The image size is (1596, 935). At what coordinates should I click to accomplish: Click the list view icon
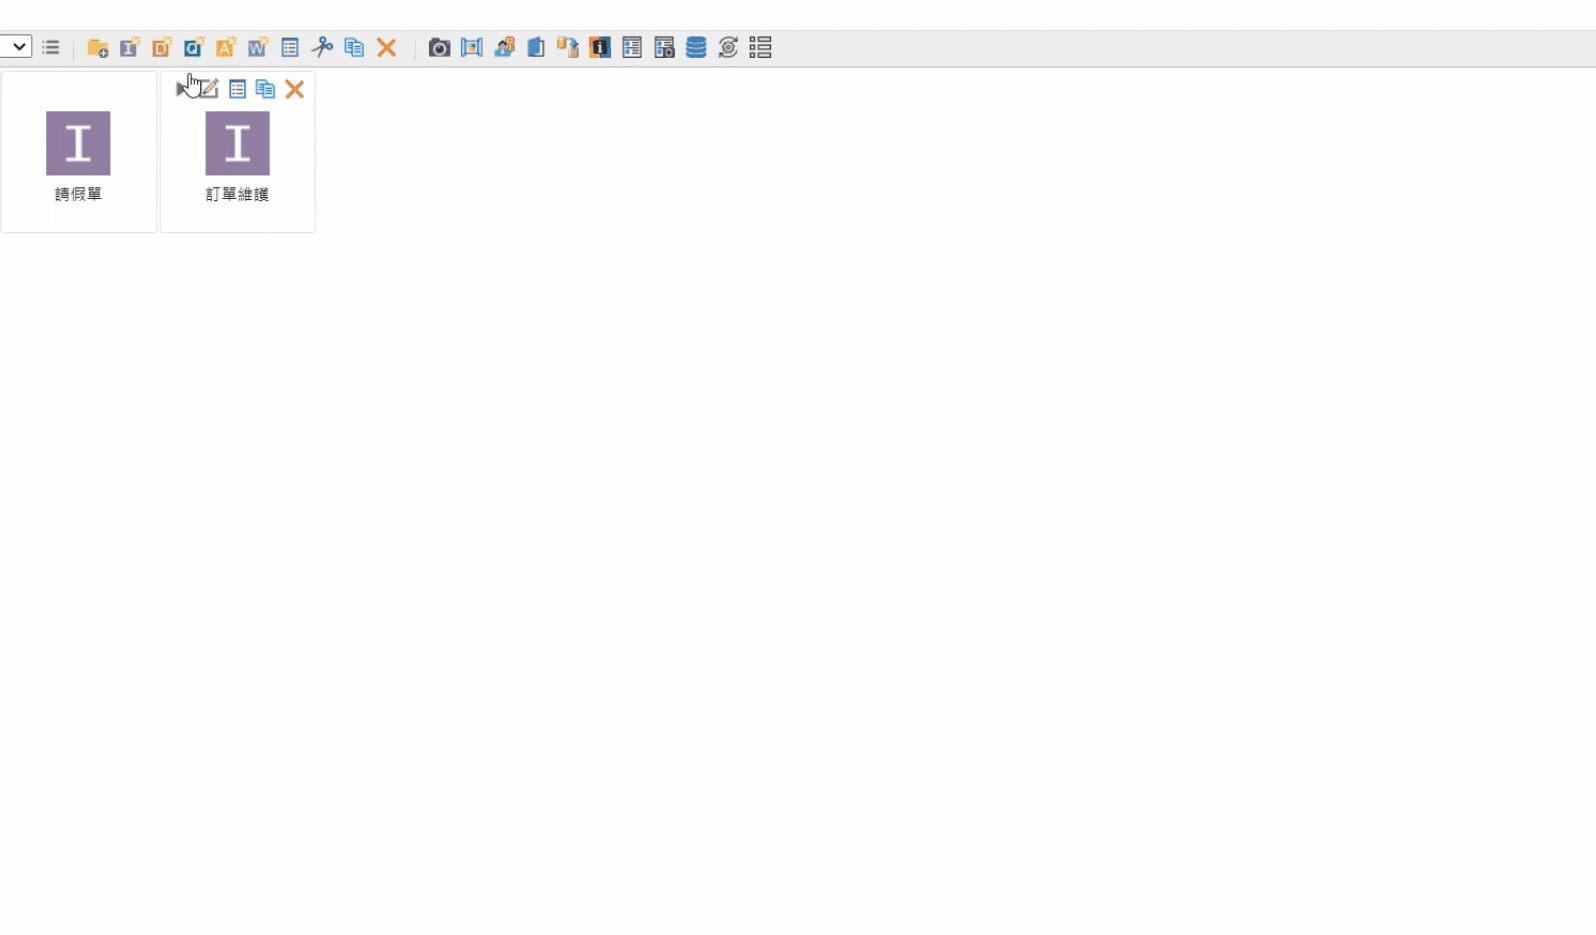[51, 47]
